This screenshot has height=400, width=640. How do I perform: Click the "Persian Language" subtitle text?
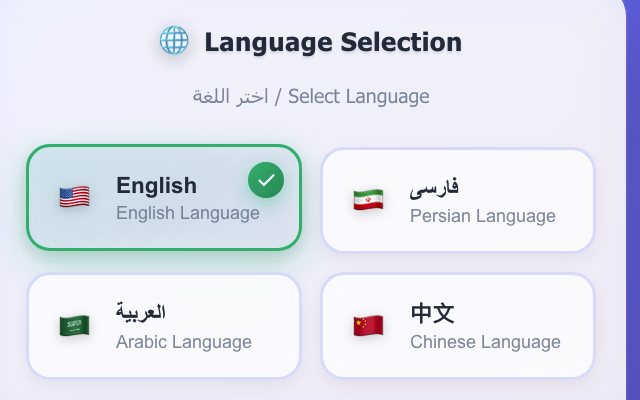pos(482,216)
